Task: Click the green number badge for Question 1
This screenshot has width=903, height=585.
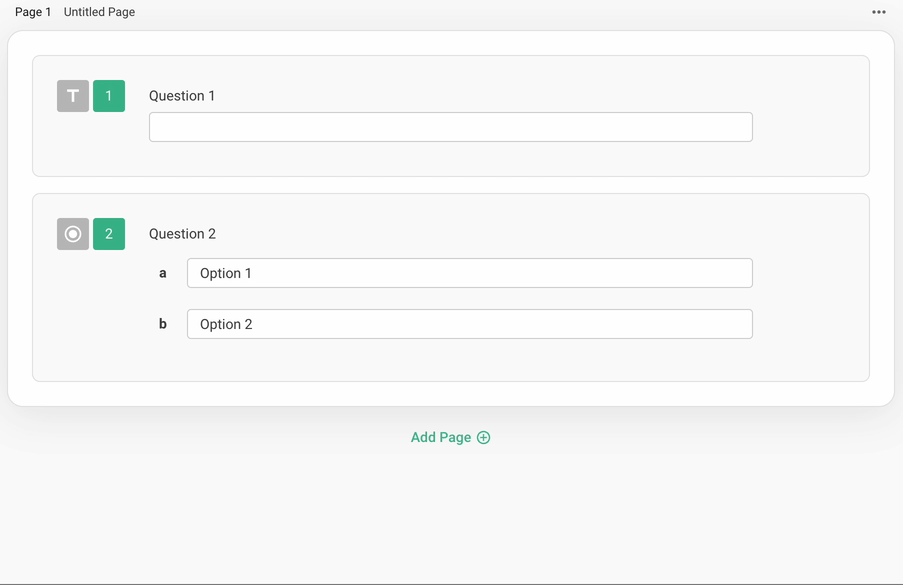Action: (108, 95)
